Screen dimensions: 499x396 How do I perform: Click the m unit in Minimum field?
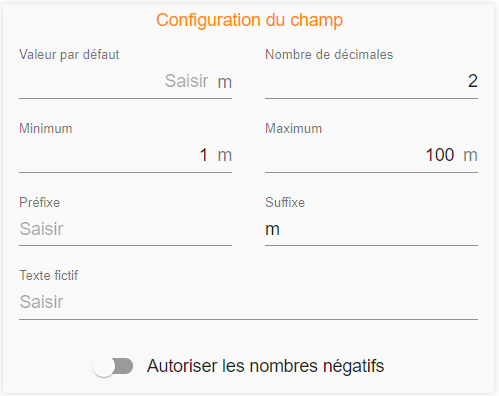[225, 156]
